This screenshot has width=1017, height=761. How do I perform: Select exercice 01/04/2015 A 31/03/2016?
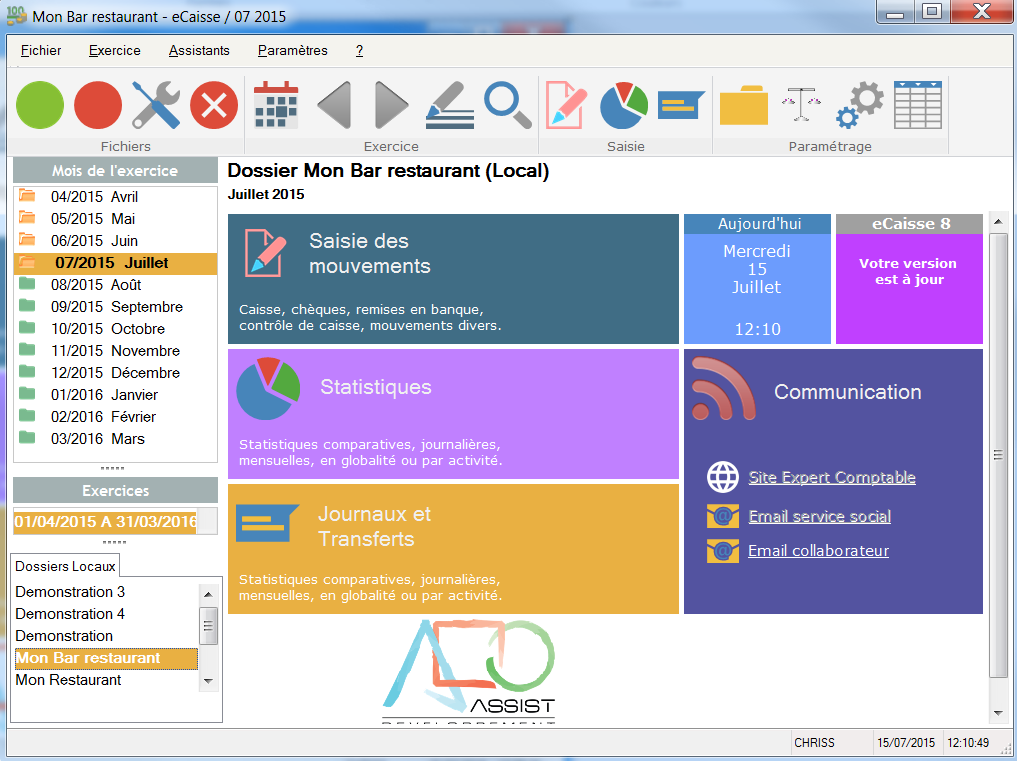(x=106, y=522)
